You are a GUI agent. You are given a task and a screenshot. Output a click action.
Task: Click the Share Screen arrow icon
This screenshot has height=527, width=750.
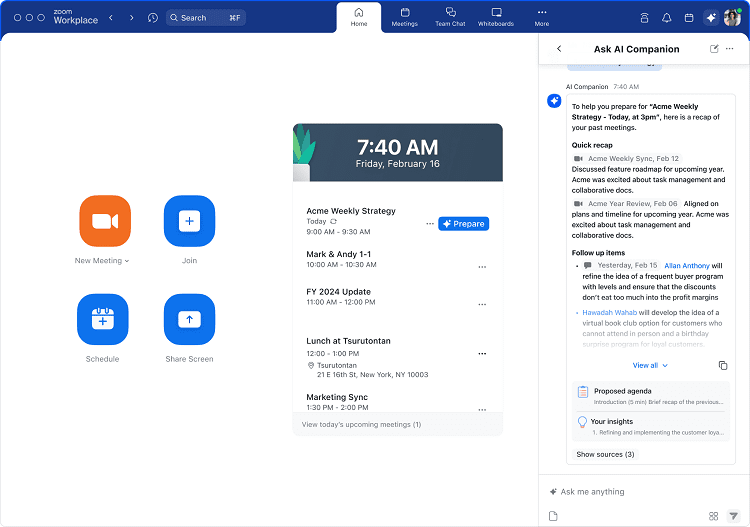click(189, 319)
